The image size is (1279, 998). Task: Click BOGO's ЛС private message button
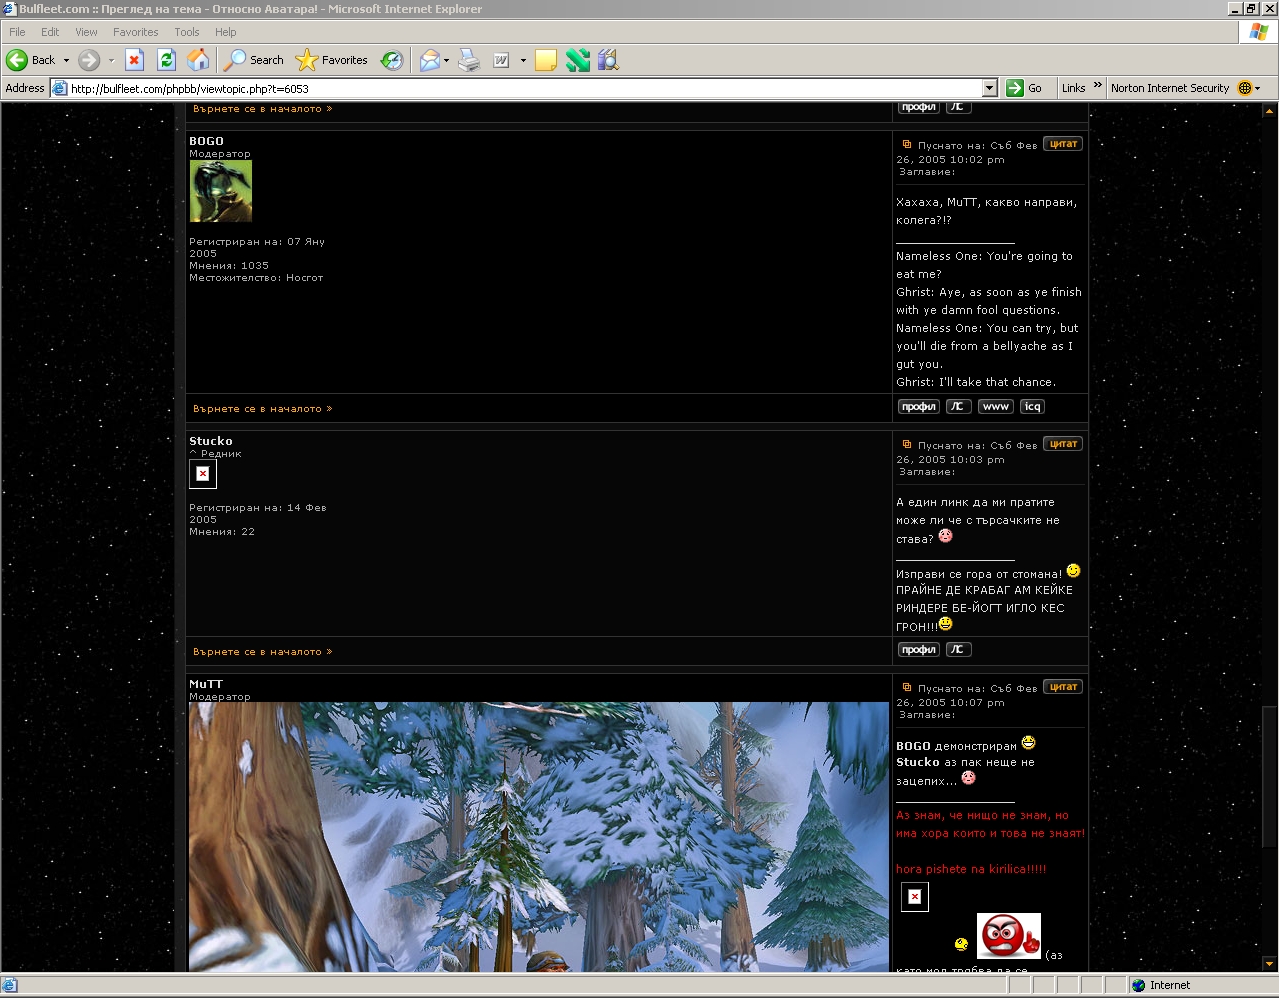point(958,407)
